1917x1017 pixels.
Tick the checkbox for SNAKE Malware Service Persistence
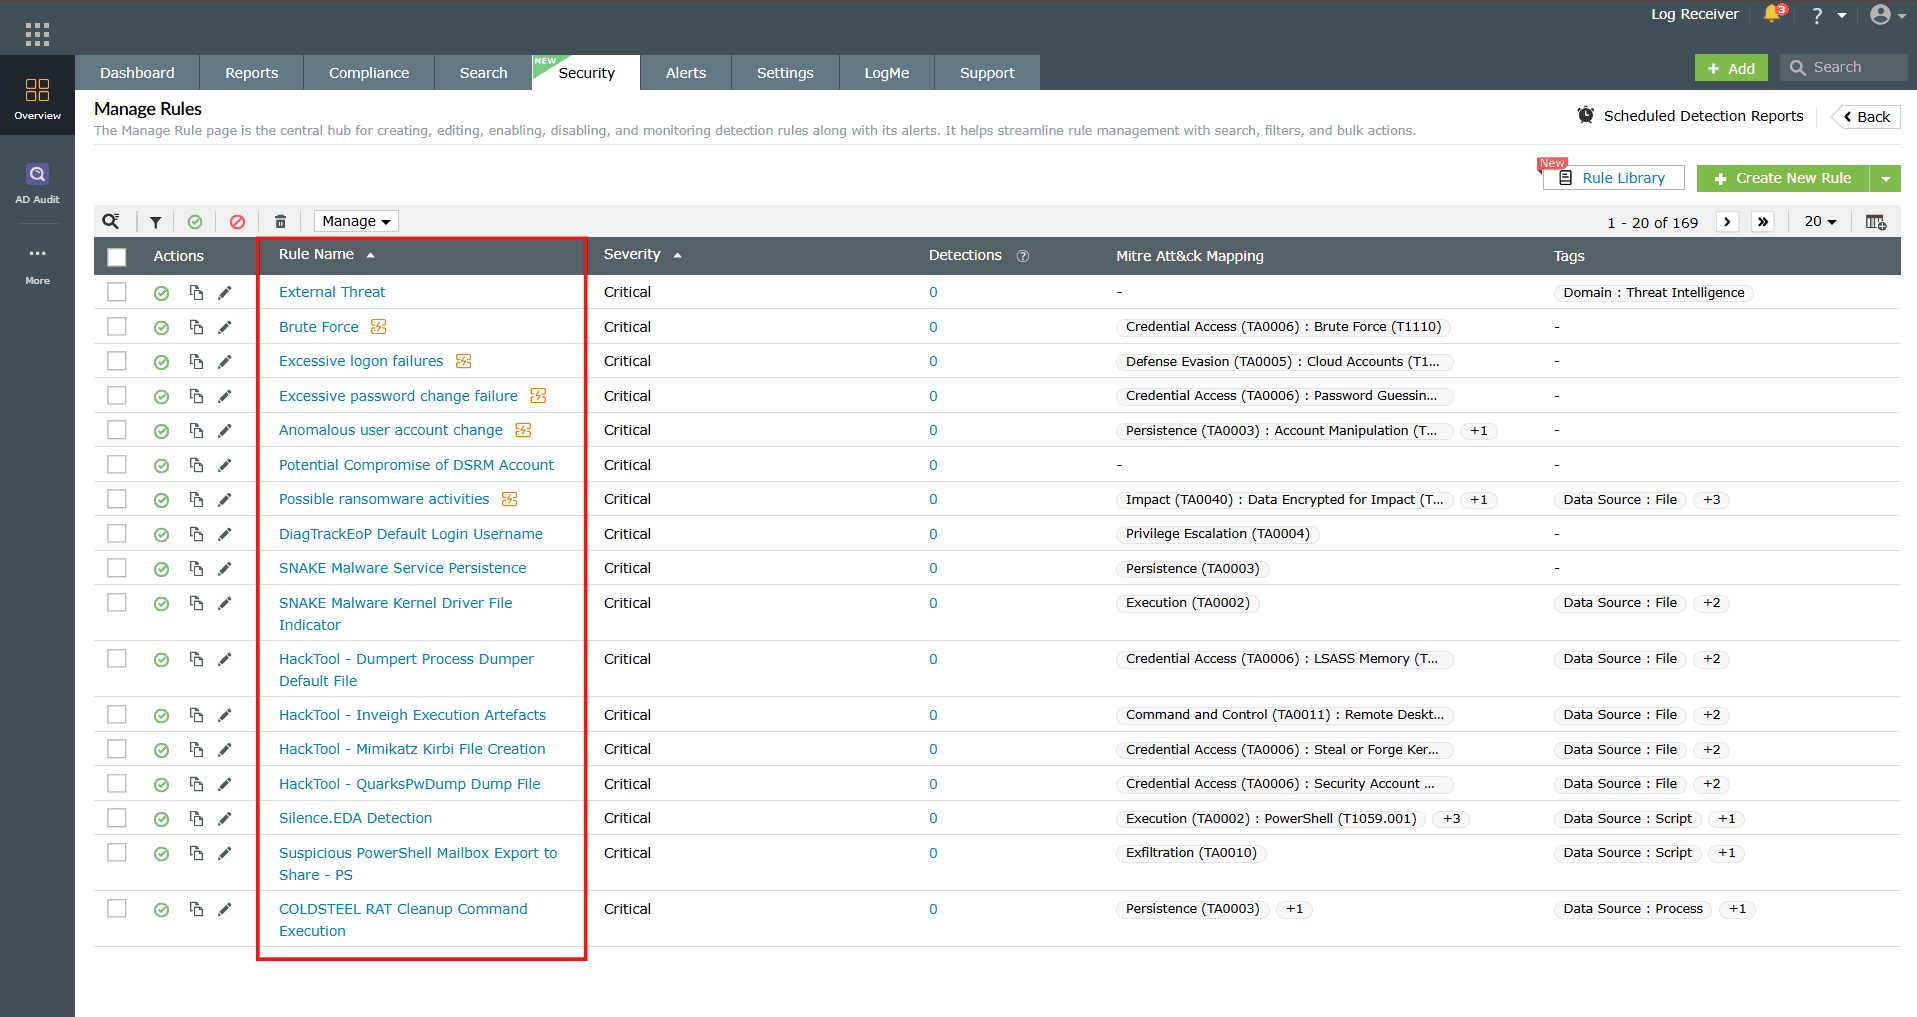pos(116,568)
